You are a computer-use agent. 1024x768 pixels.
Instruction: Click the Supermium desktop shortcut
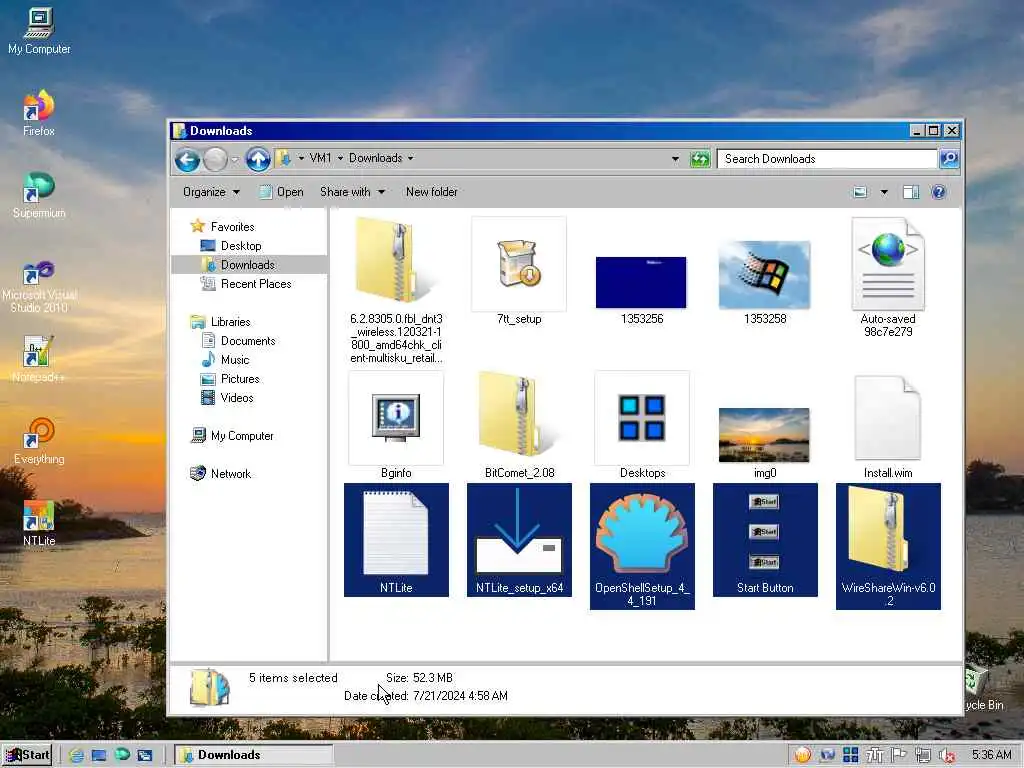coord(39,195)
